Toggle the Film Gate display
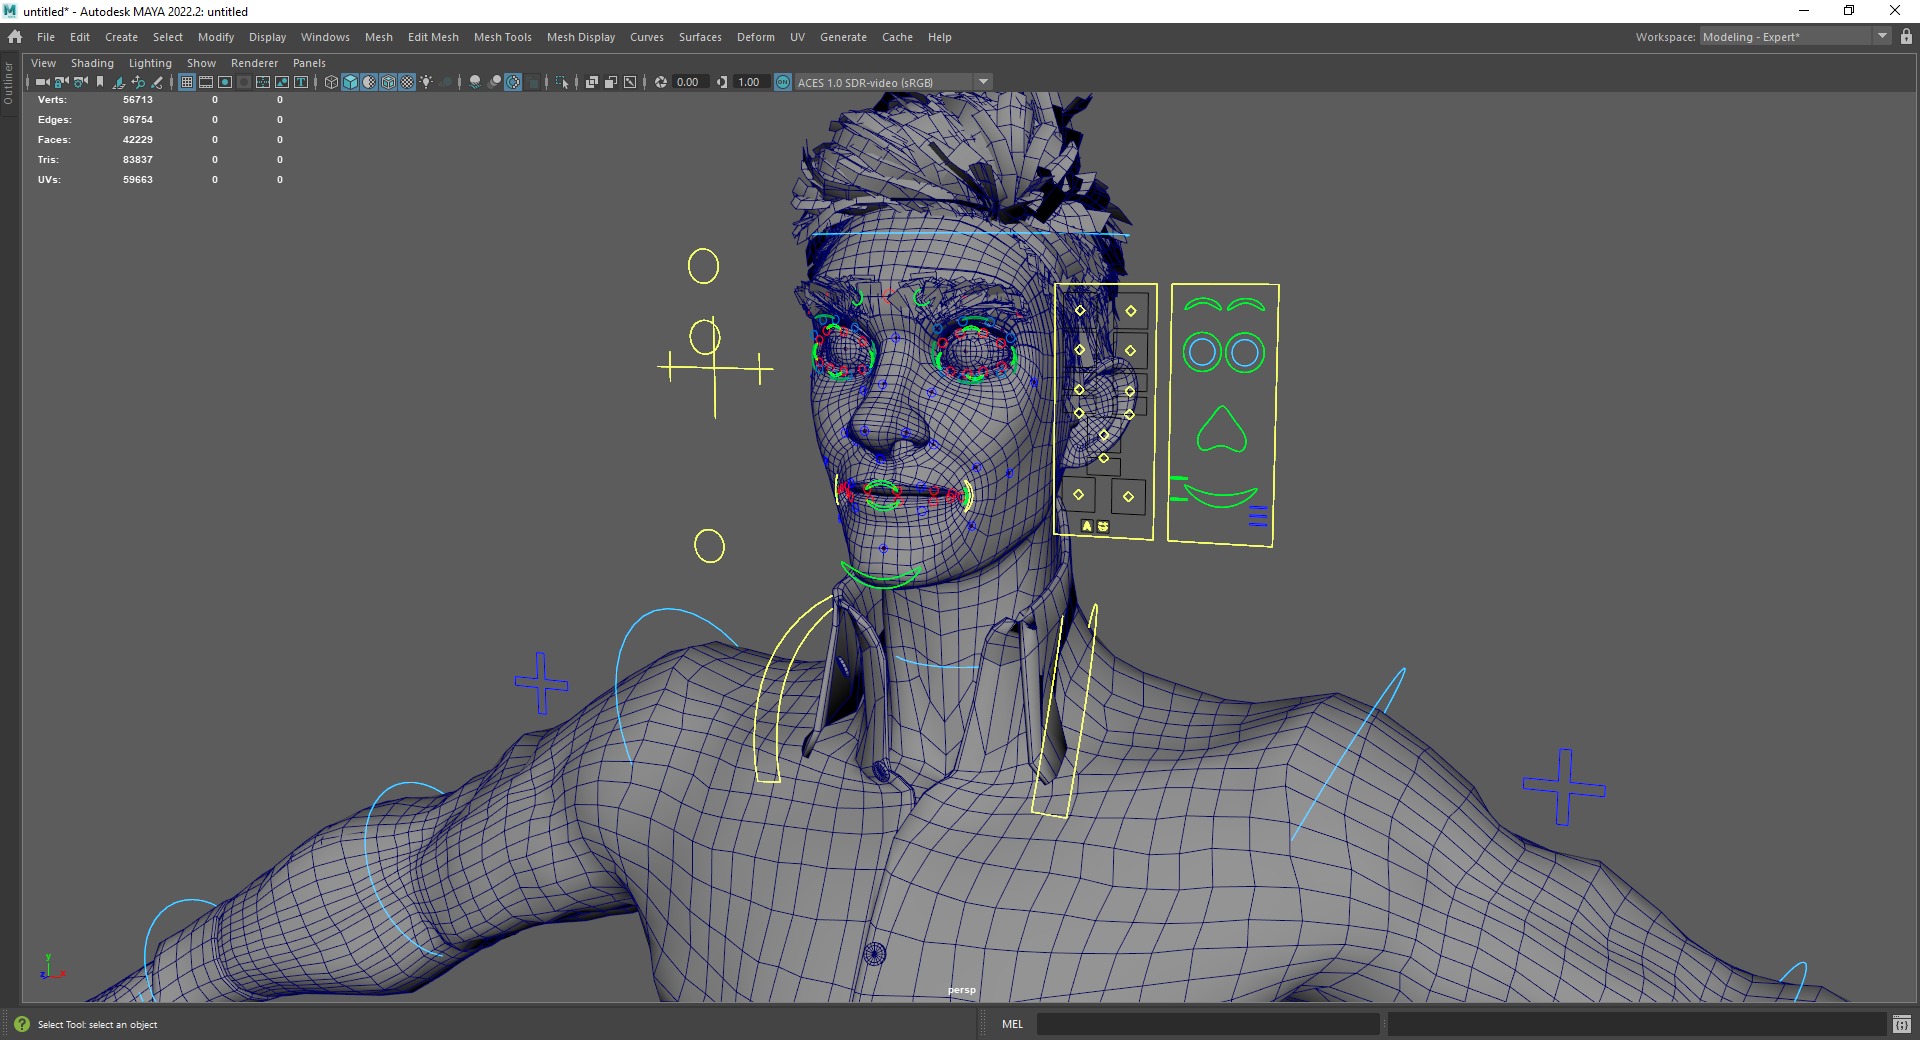Viewport: 1920px width, 1040px height. 206,82
